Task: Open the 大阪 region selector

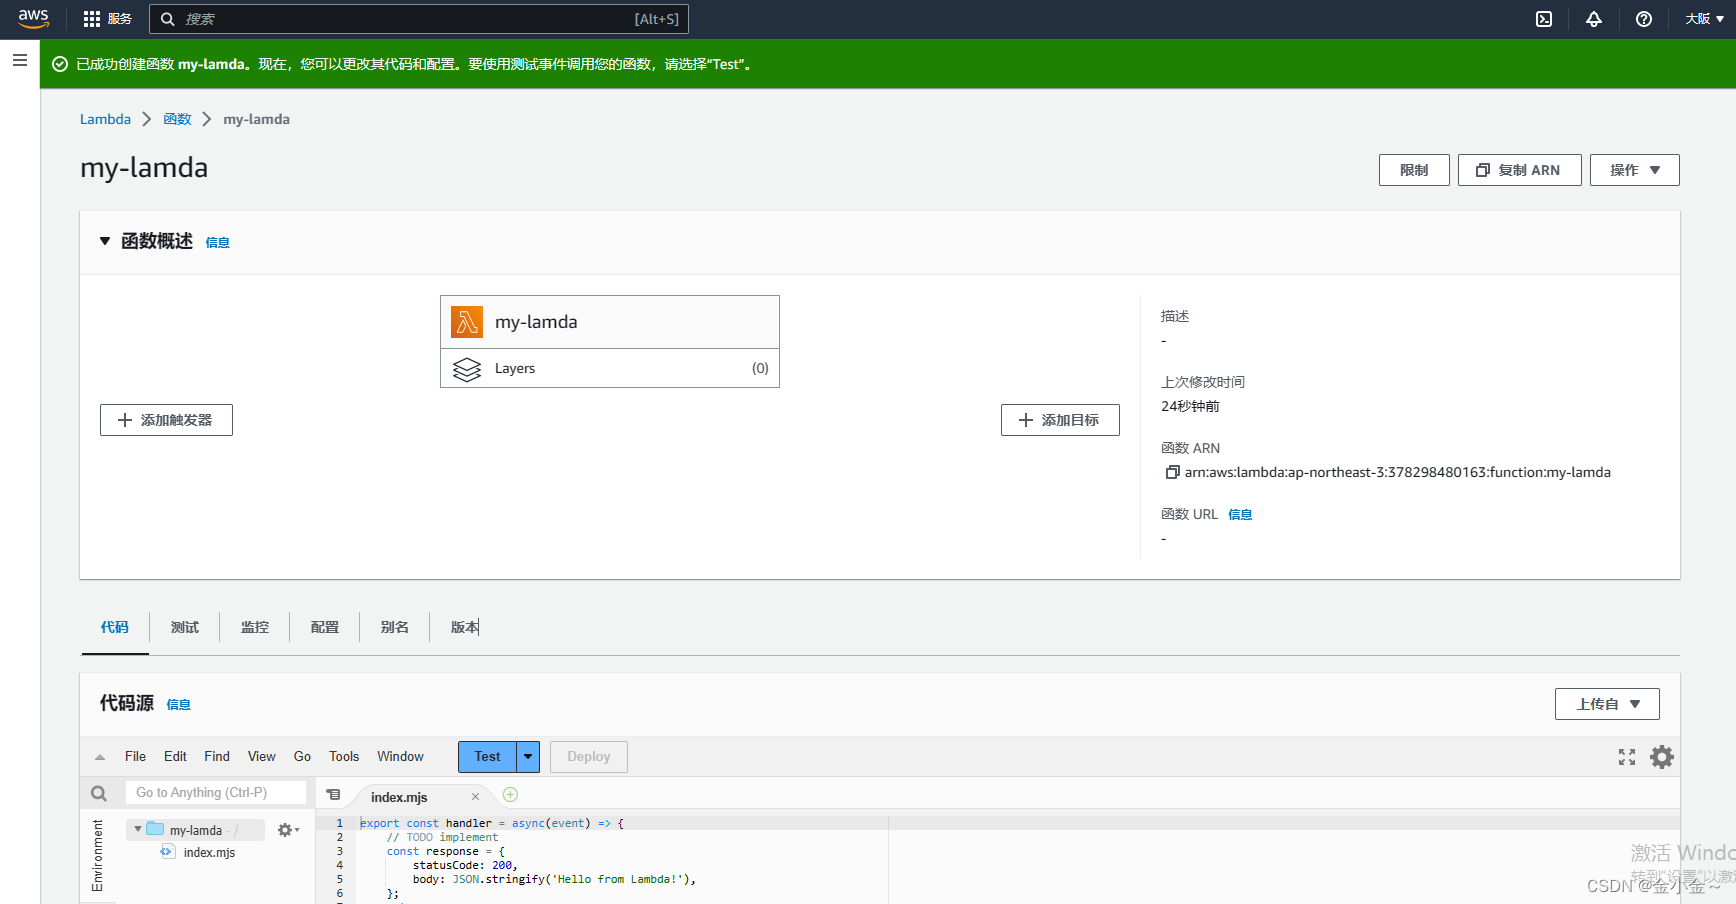Action: [1704, 19]
